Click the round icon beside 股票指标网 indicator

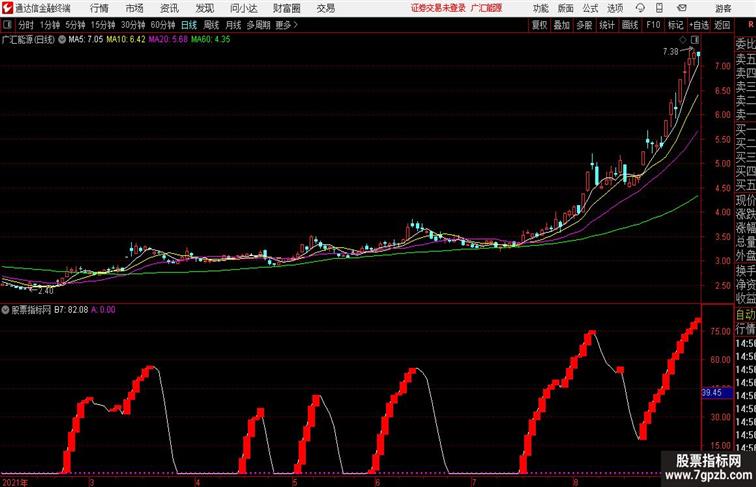pos(5,310)
